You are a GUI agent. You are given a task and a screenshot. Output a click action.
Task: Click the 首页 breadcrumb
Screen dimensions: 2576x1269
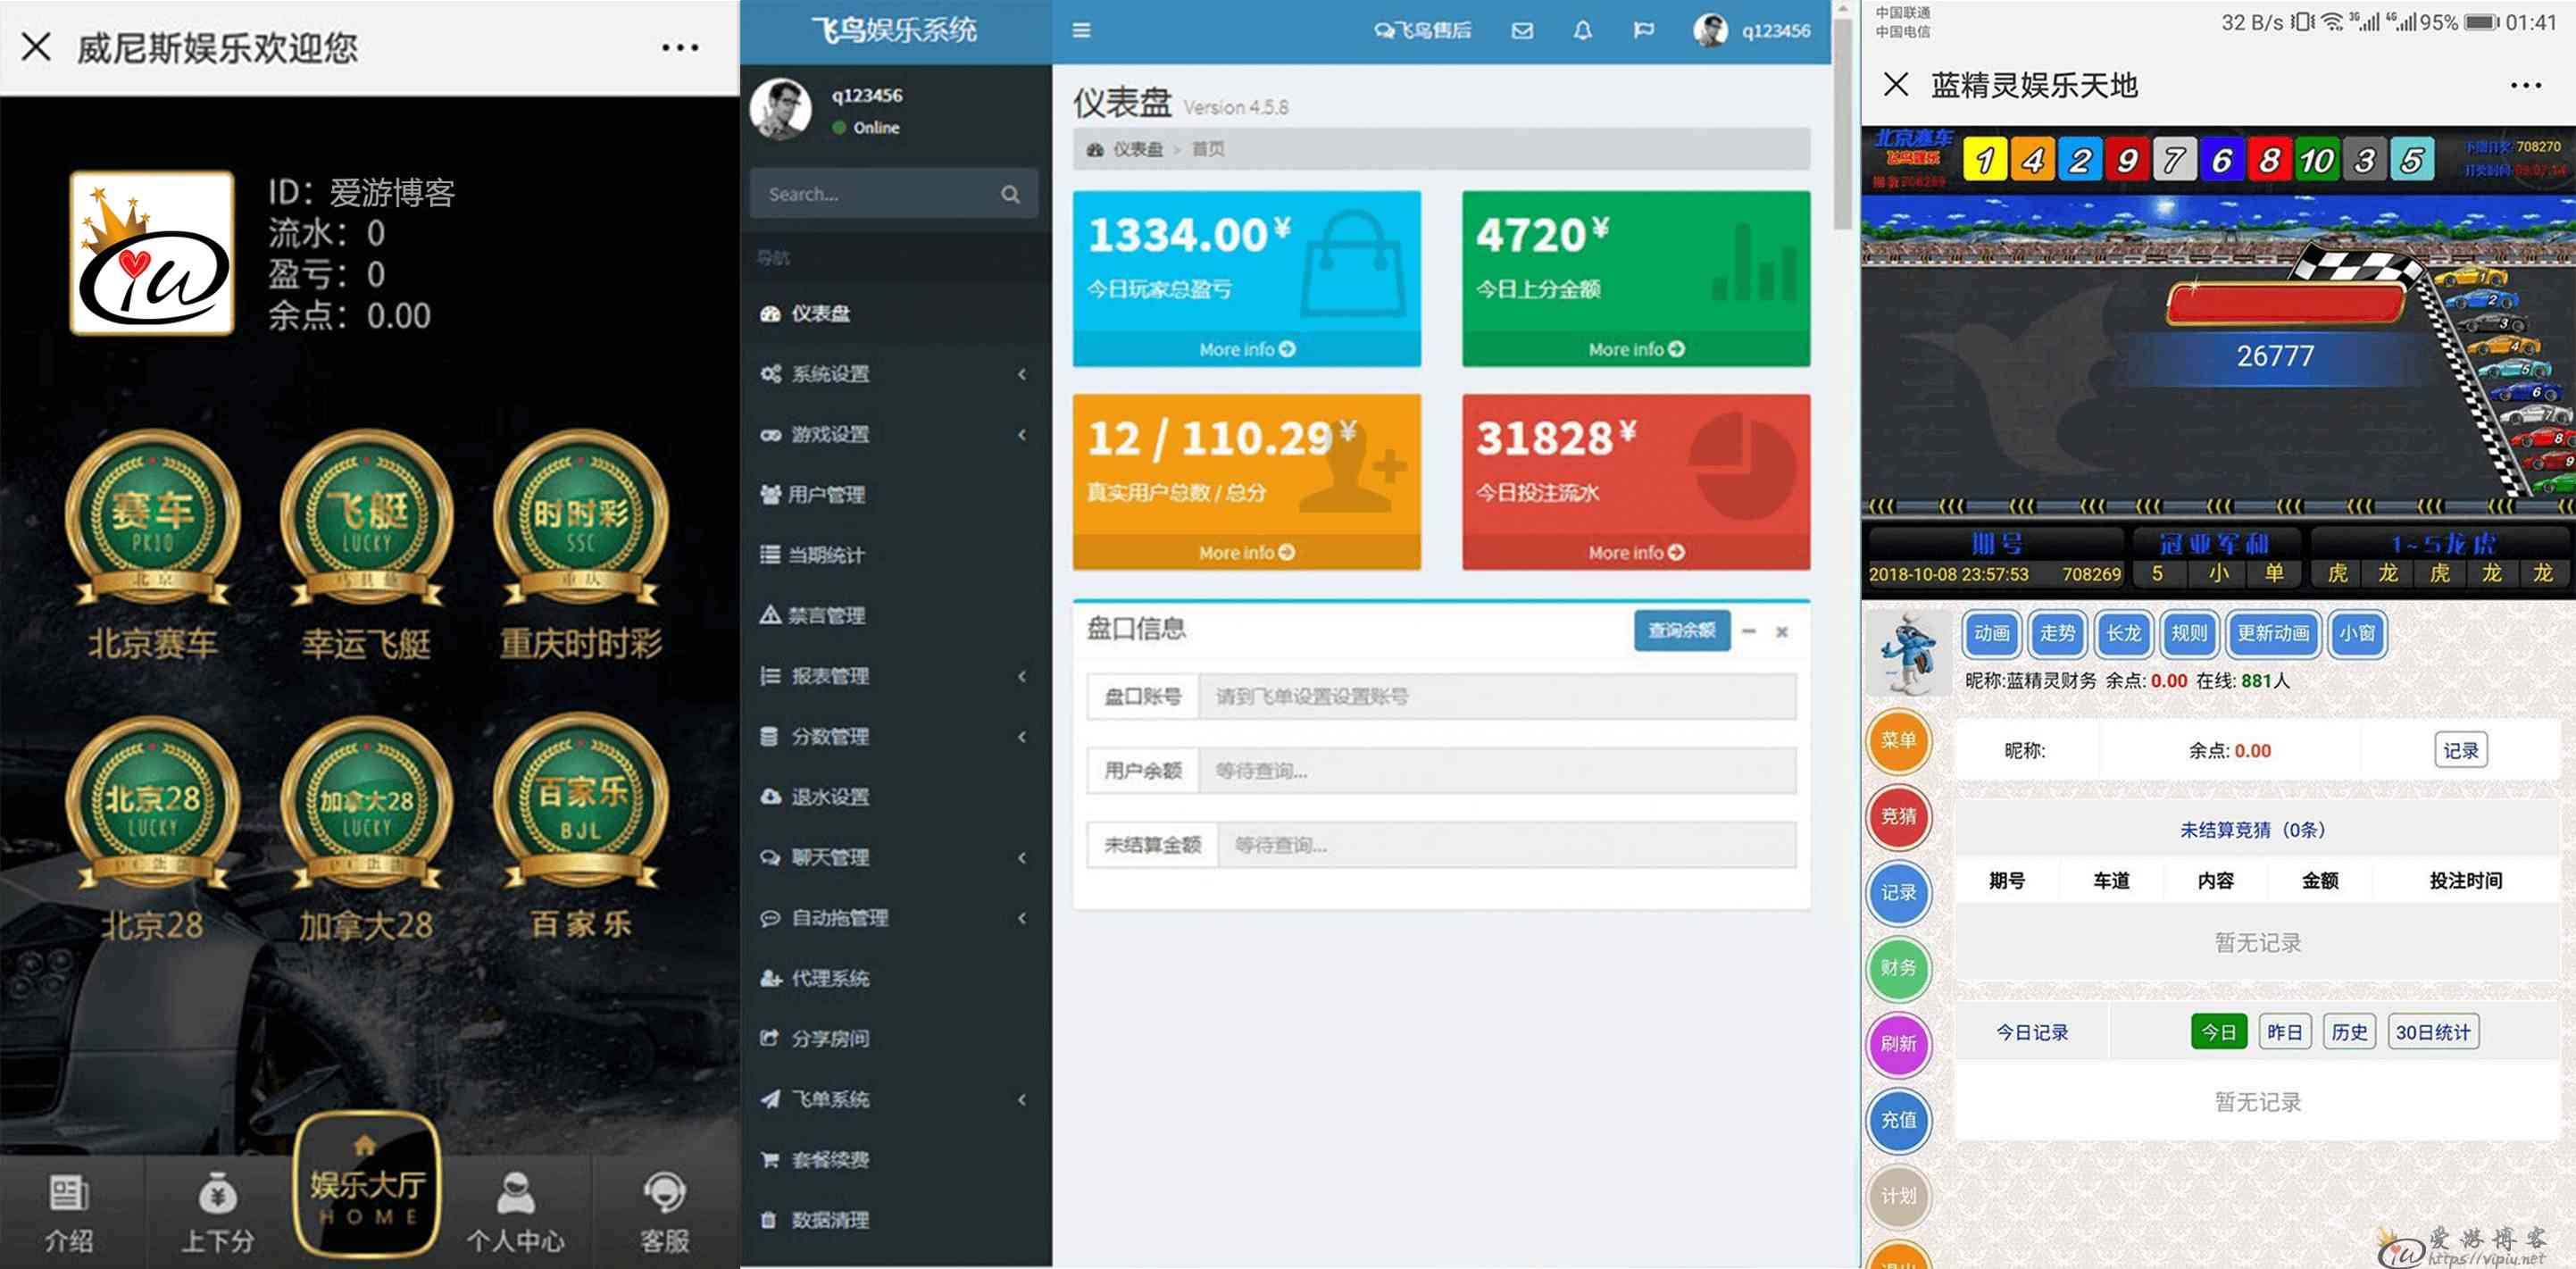pos(1207,149)
